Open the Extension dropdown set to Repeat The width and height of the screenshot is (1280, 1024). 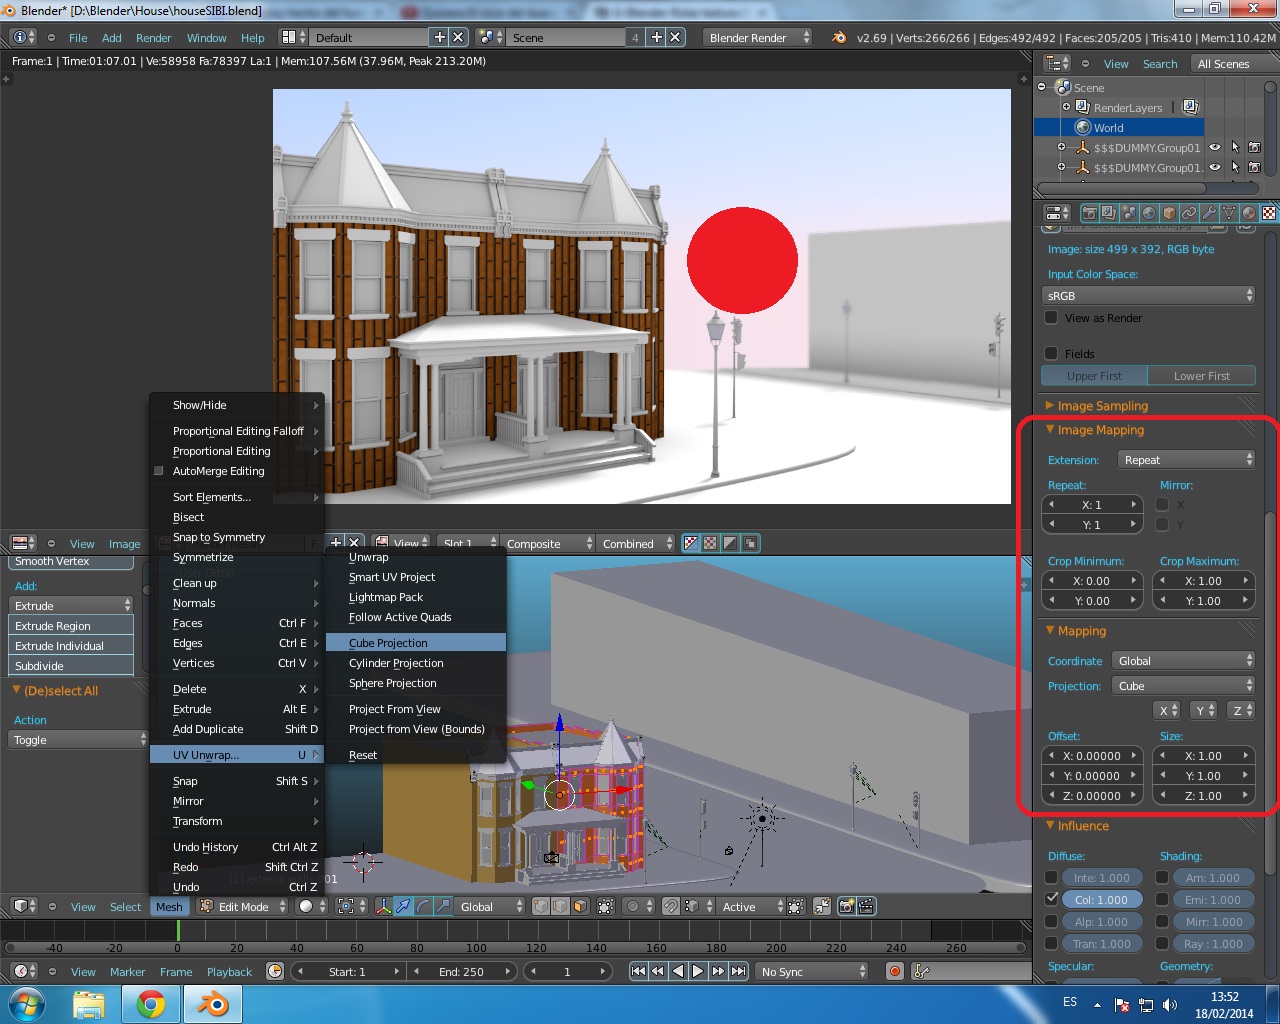[1185, 460]
